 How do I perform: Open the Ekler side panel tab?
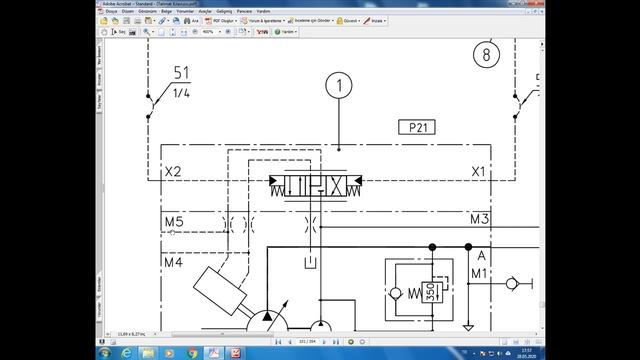click(99, 283)
